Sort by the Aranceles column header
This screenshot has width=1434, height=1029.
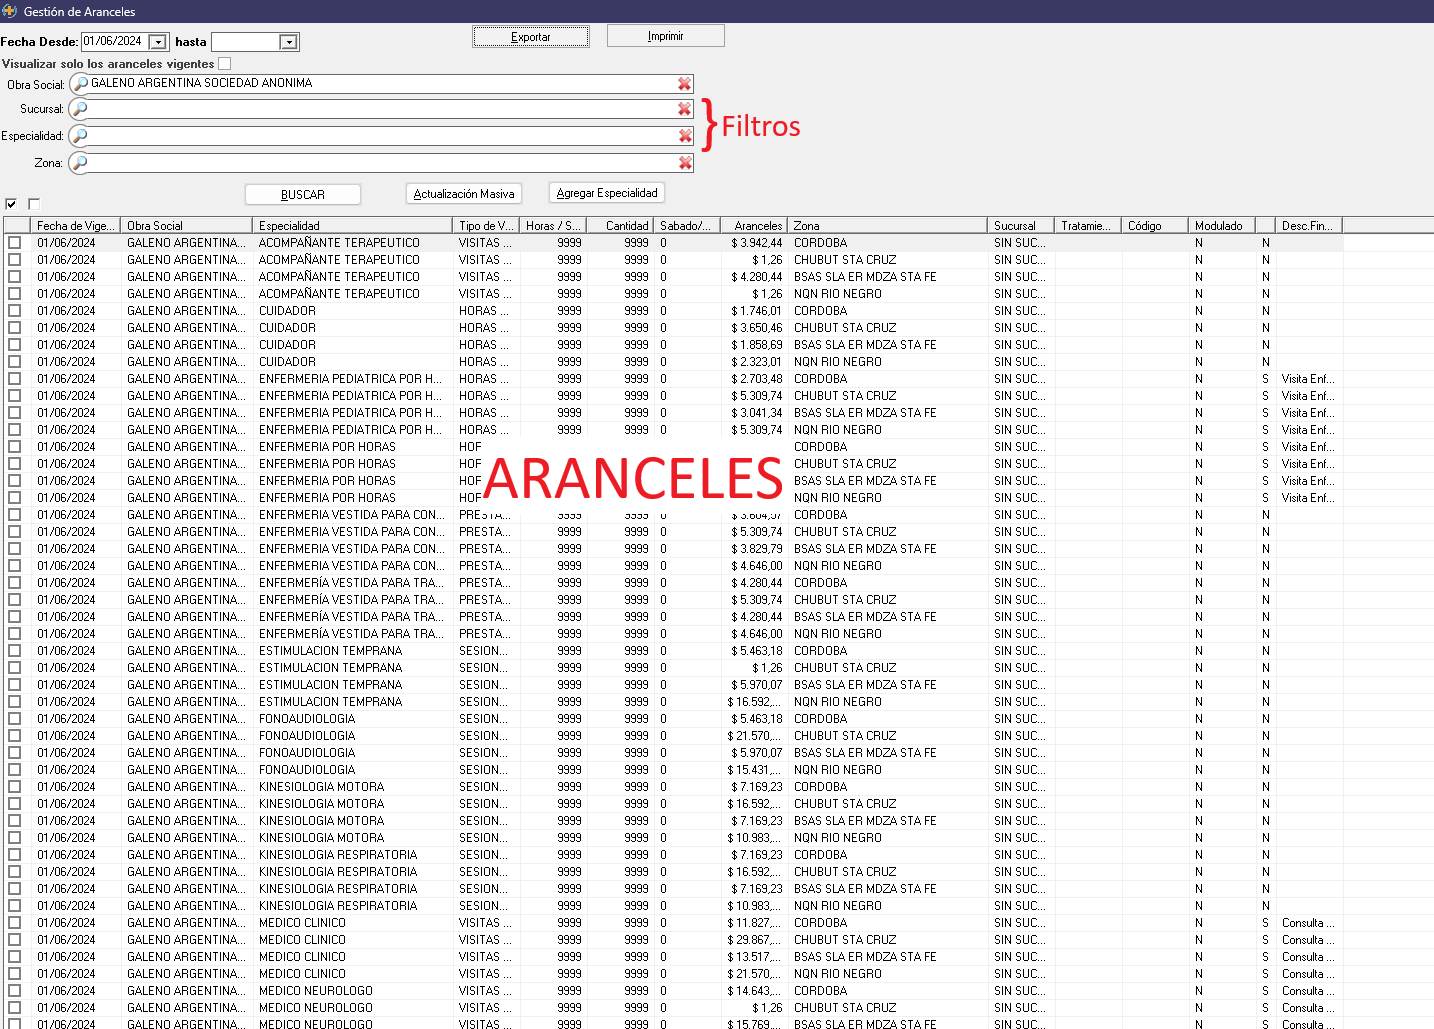pyautogui.click(x=756, y=226)
